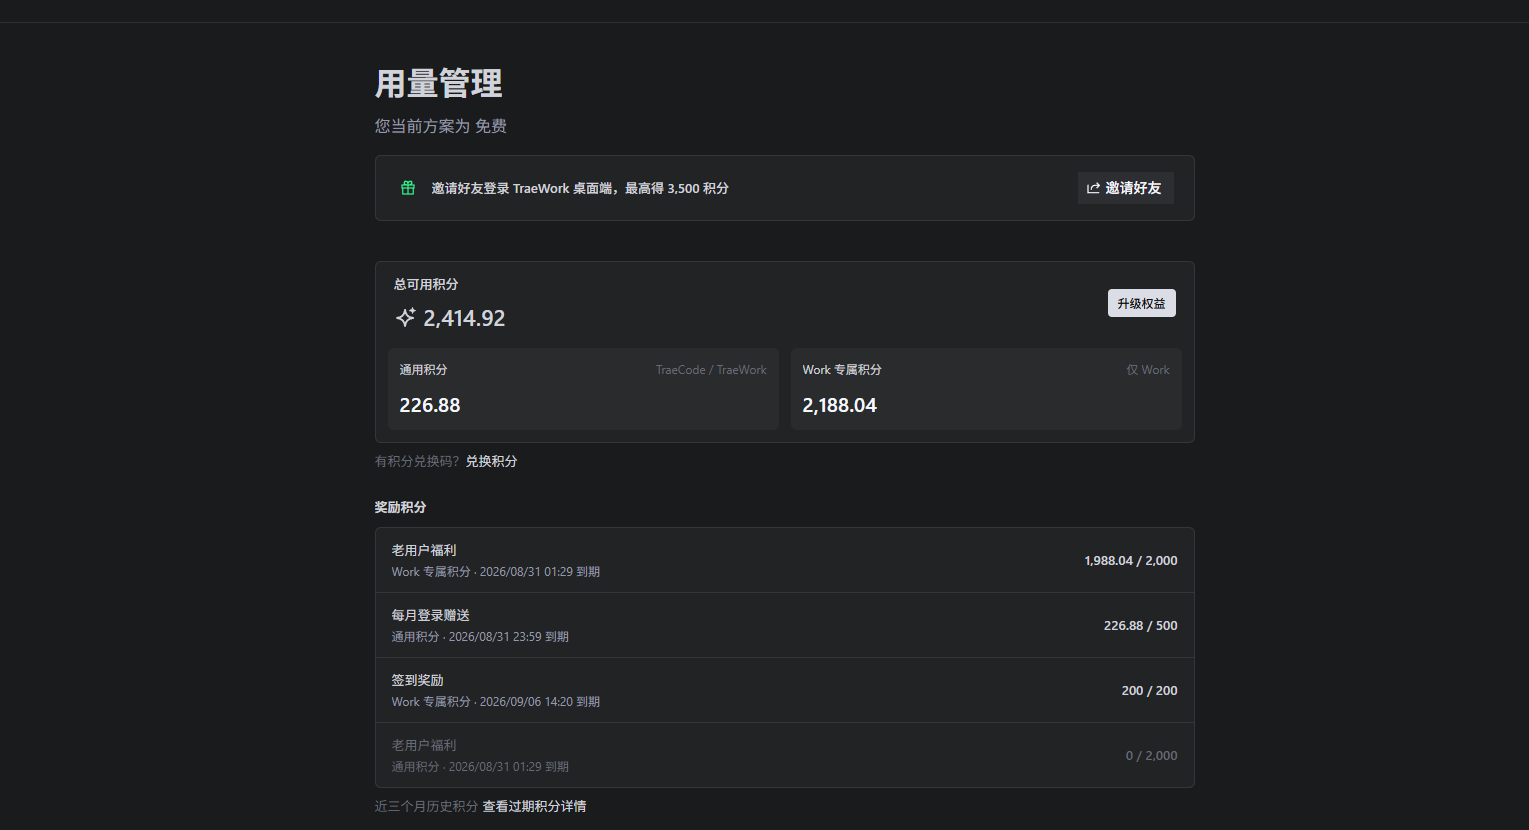1529x830 pixels.
Task: Click the sparkle icon beside 2,414.92
Action: (405, 318)
